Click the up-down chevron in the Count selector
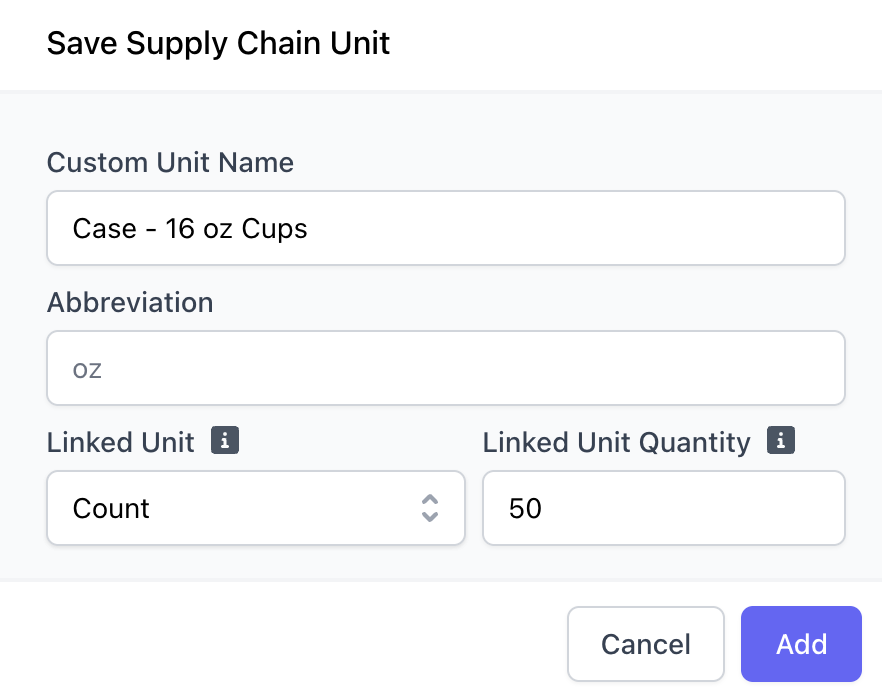Screen dimensions: 882x700 [430, 508]
